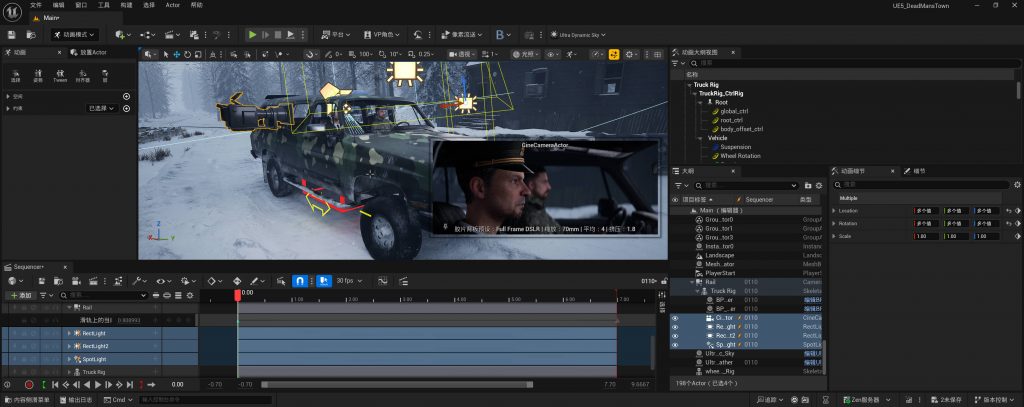Click the green Play button in main toolbar
The height and width of the screenshot is (407, 1024).
[x=253, y=34]
